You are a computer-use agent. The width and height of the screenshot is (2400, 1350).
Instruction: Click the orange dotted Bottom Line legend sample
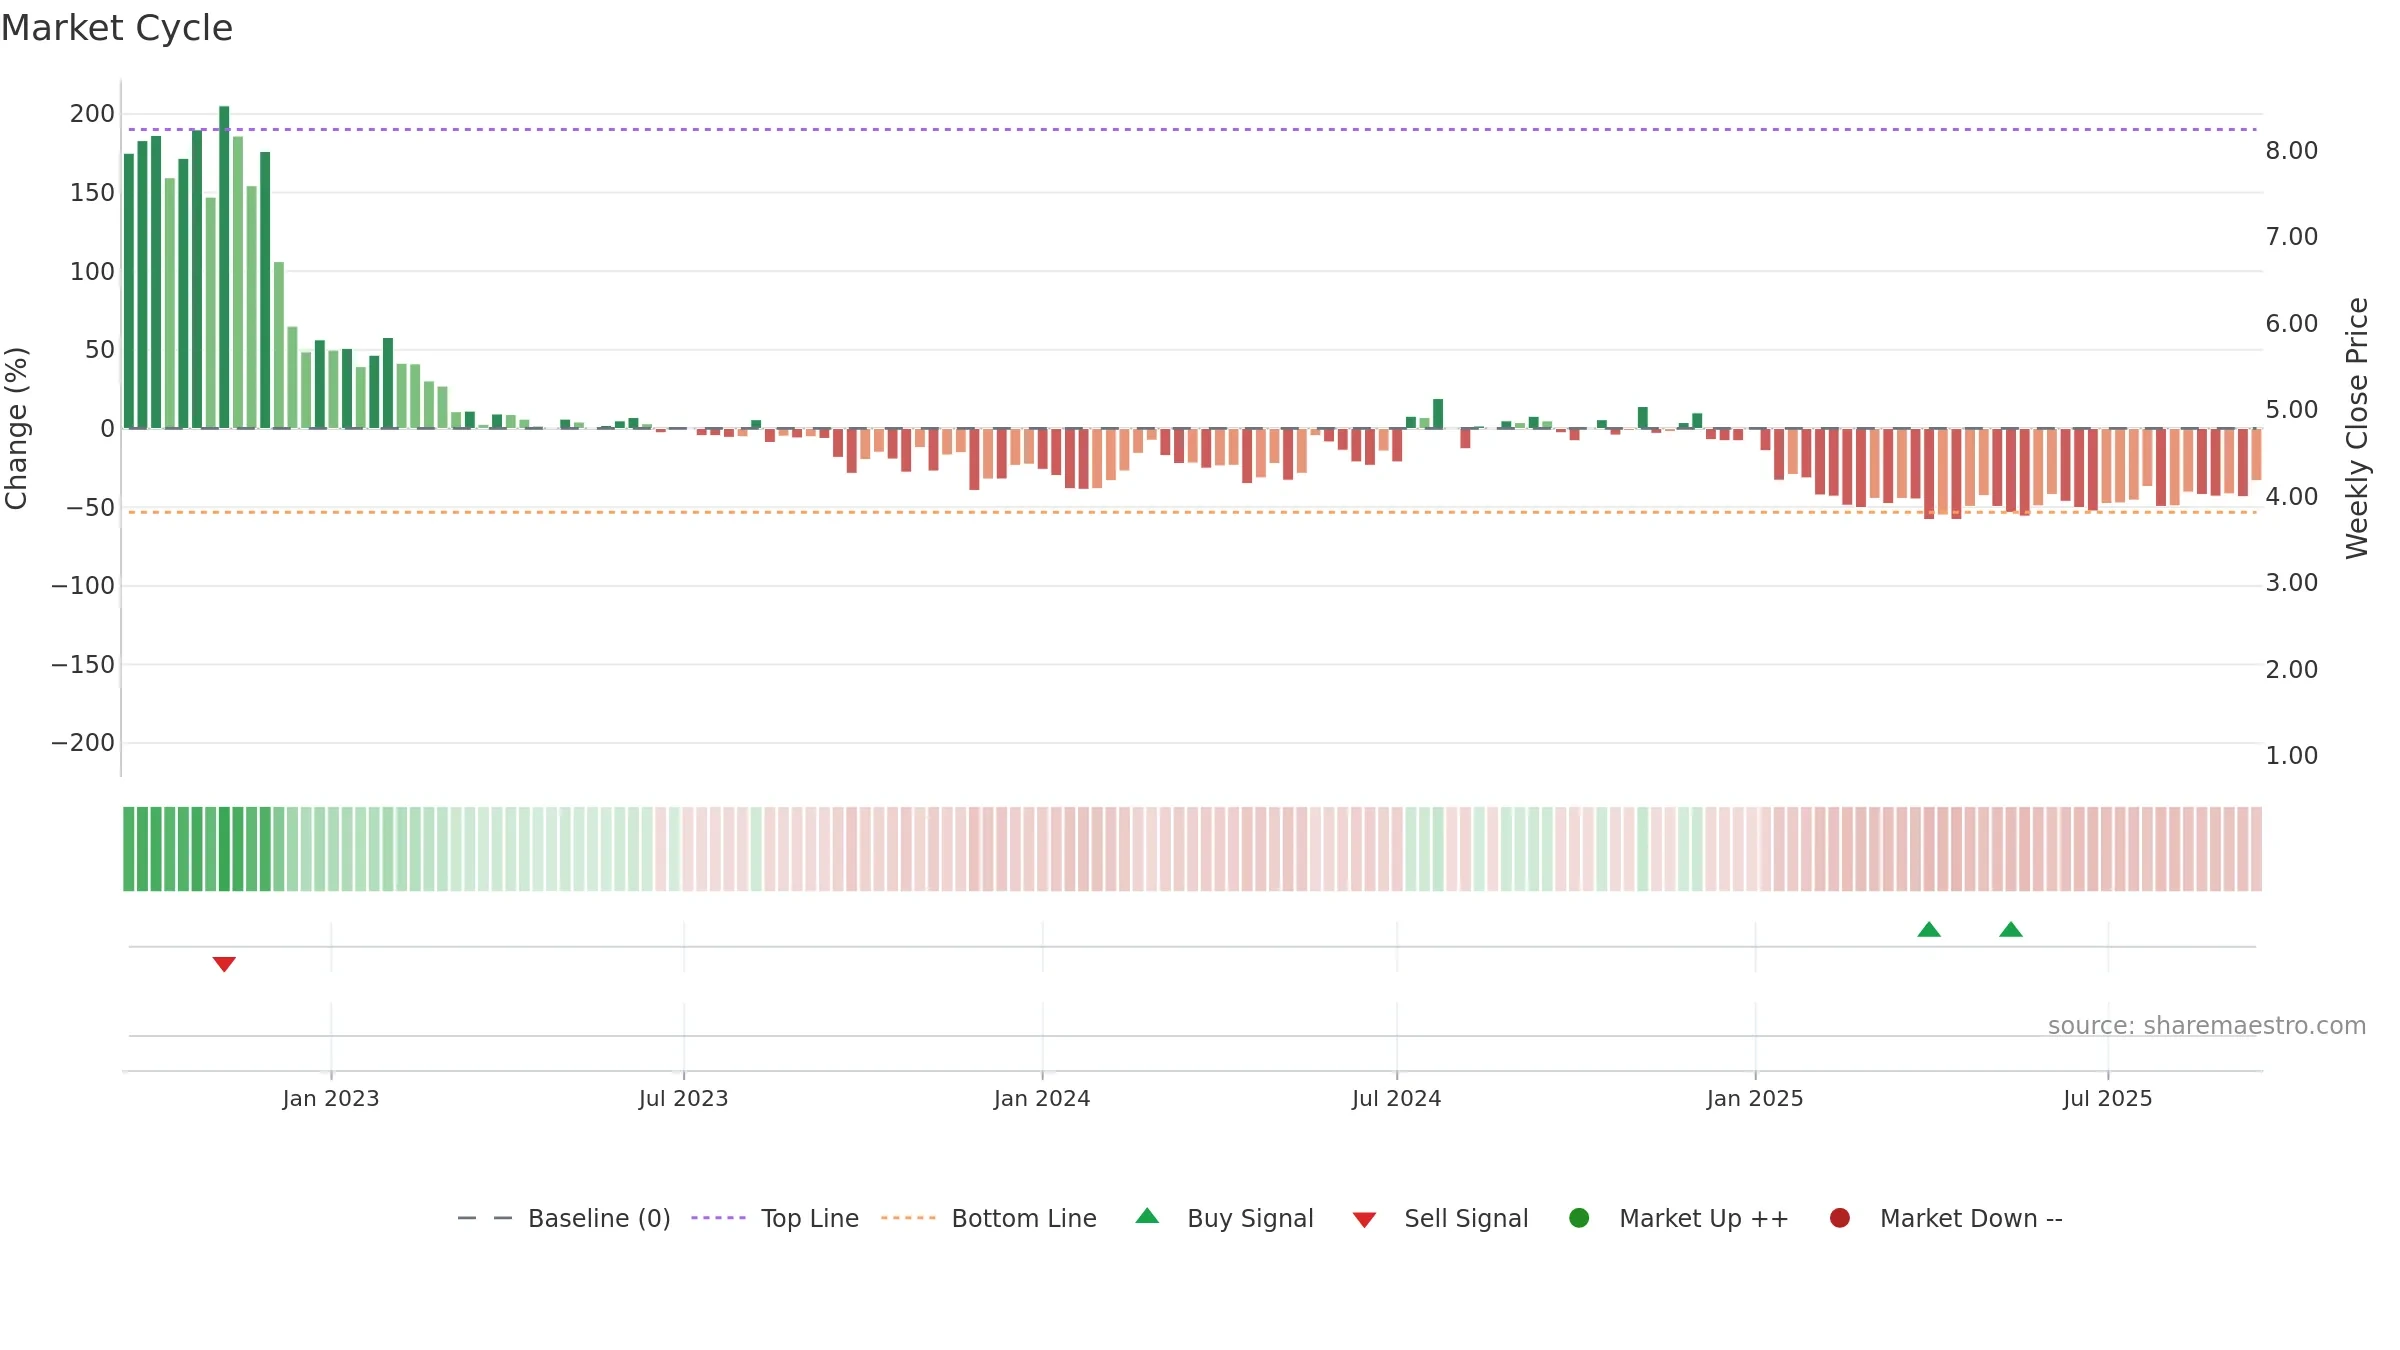coord(908,1218)
